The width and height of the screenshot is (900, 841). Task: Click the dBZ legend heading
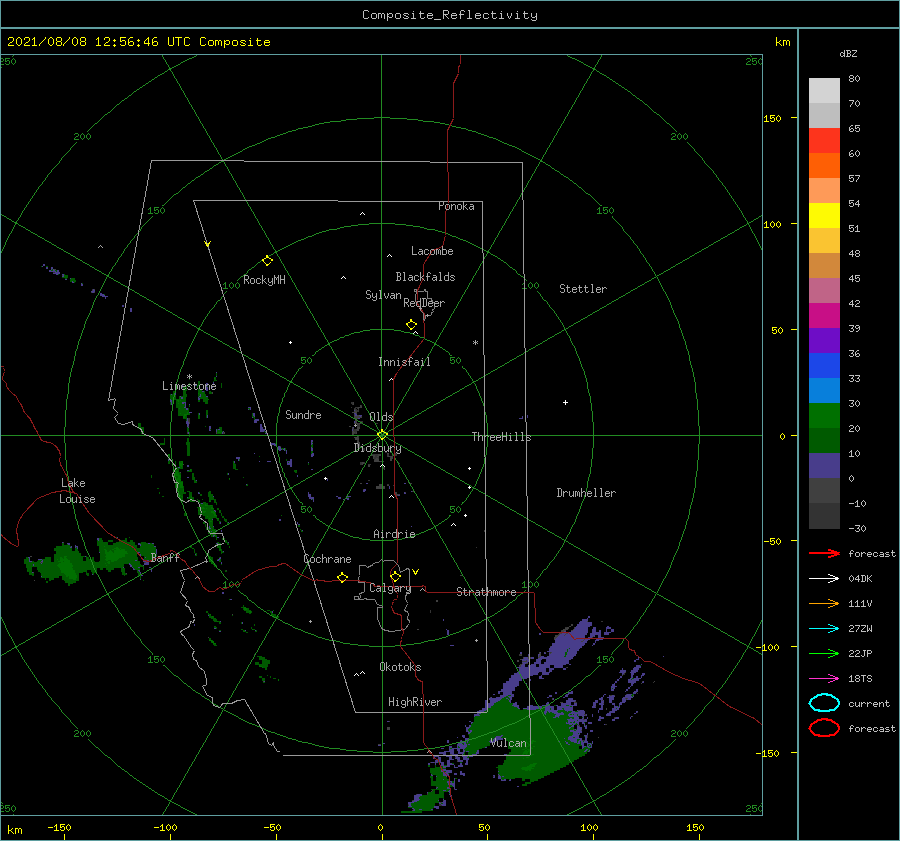coord(848,53)
